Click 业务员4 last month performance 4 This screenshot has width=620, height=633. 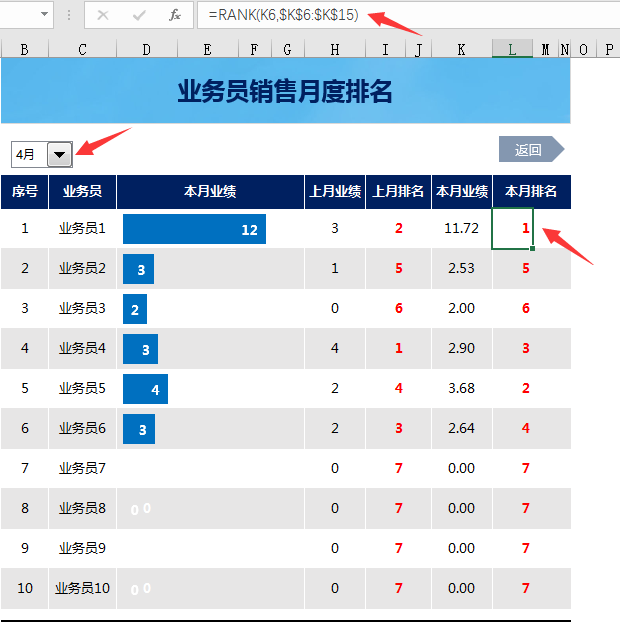[x=335, y=348]
